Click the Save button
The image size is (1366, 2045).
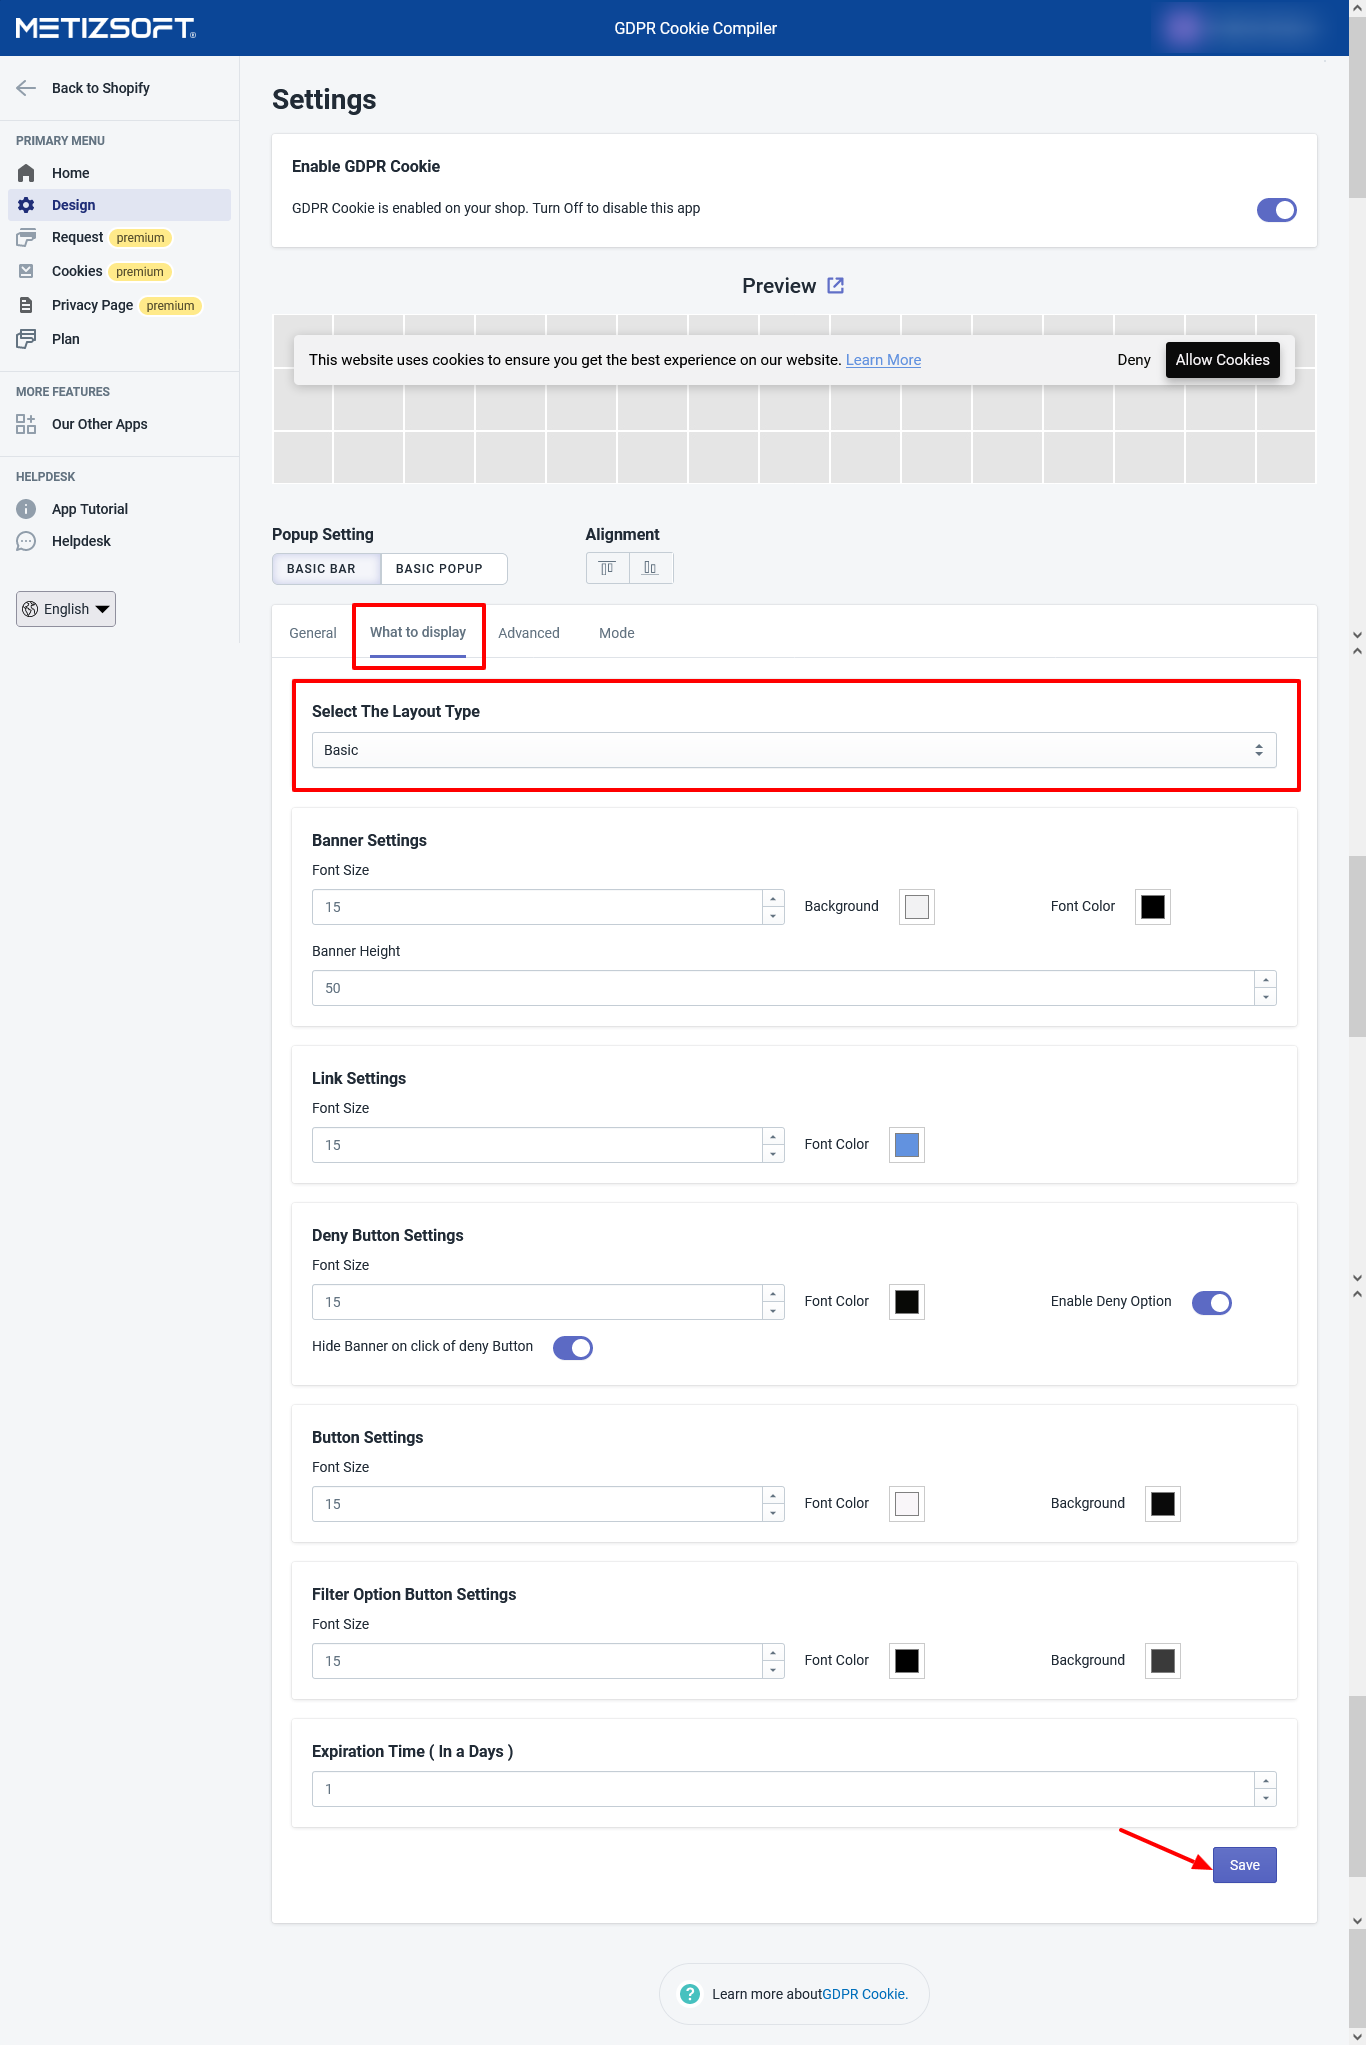coord(1244,1865)
